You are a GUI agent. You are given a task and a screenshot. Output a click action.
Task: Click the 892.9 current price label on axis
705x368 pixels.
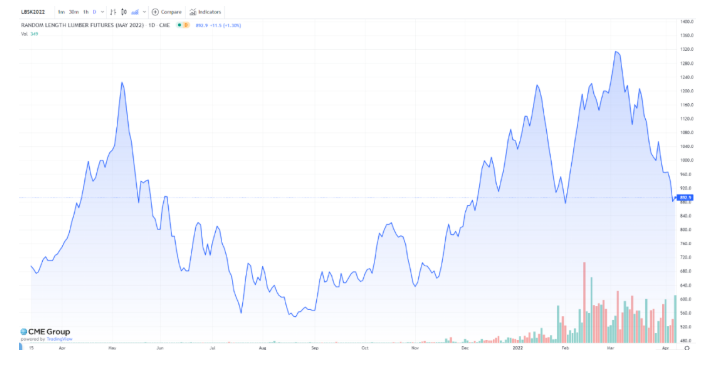[x=685, y=197]
